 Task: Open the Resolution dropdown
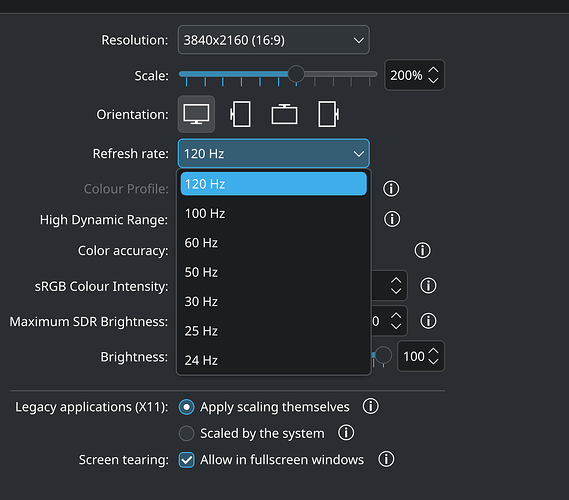point(274,40)
